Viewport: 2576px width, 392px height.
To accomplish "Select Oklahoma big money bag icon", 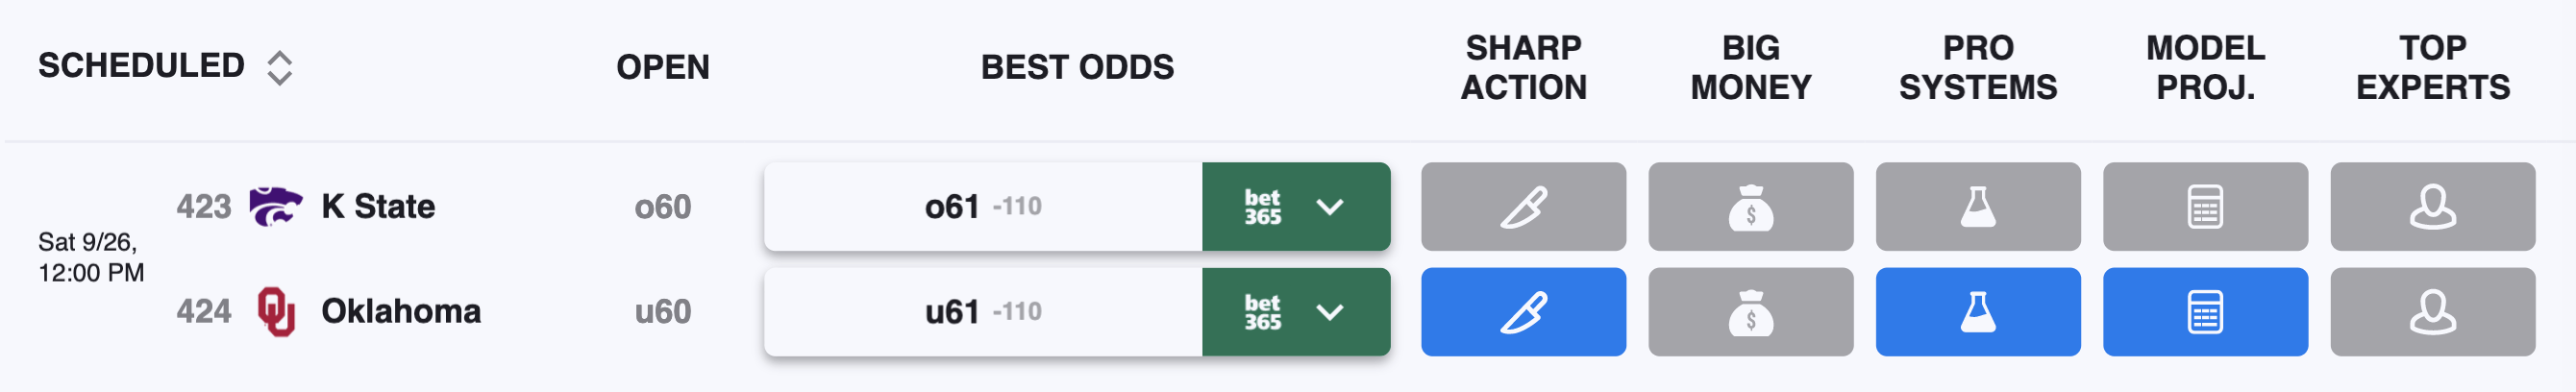I will click(1750, 312).
